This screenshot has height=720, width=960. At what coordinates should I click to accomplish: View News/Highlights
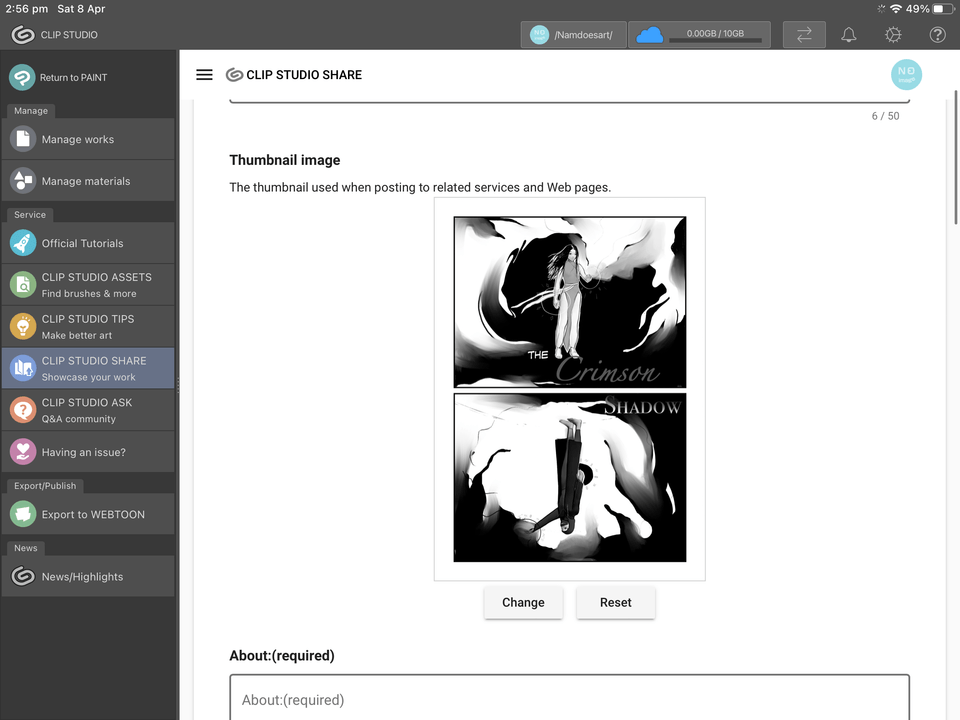[x=88, y=576]
